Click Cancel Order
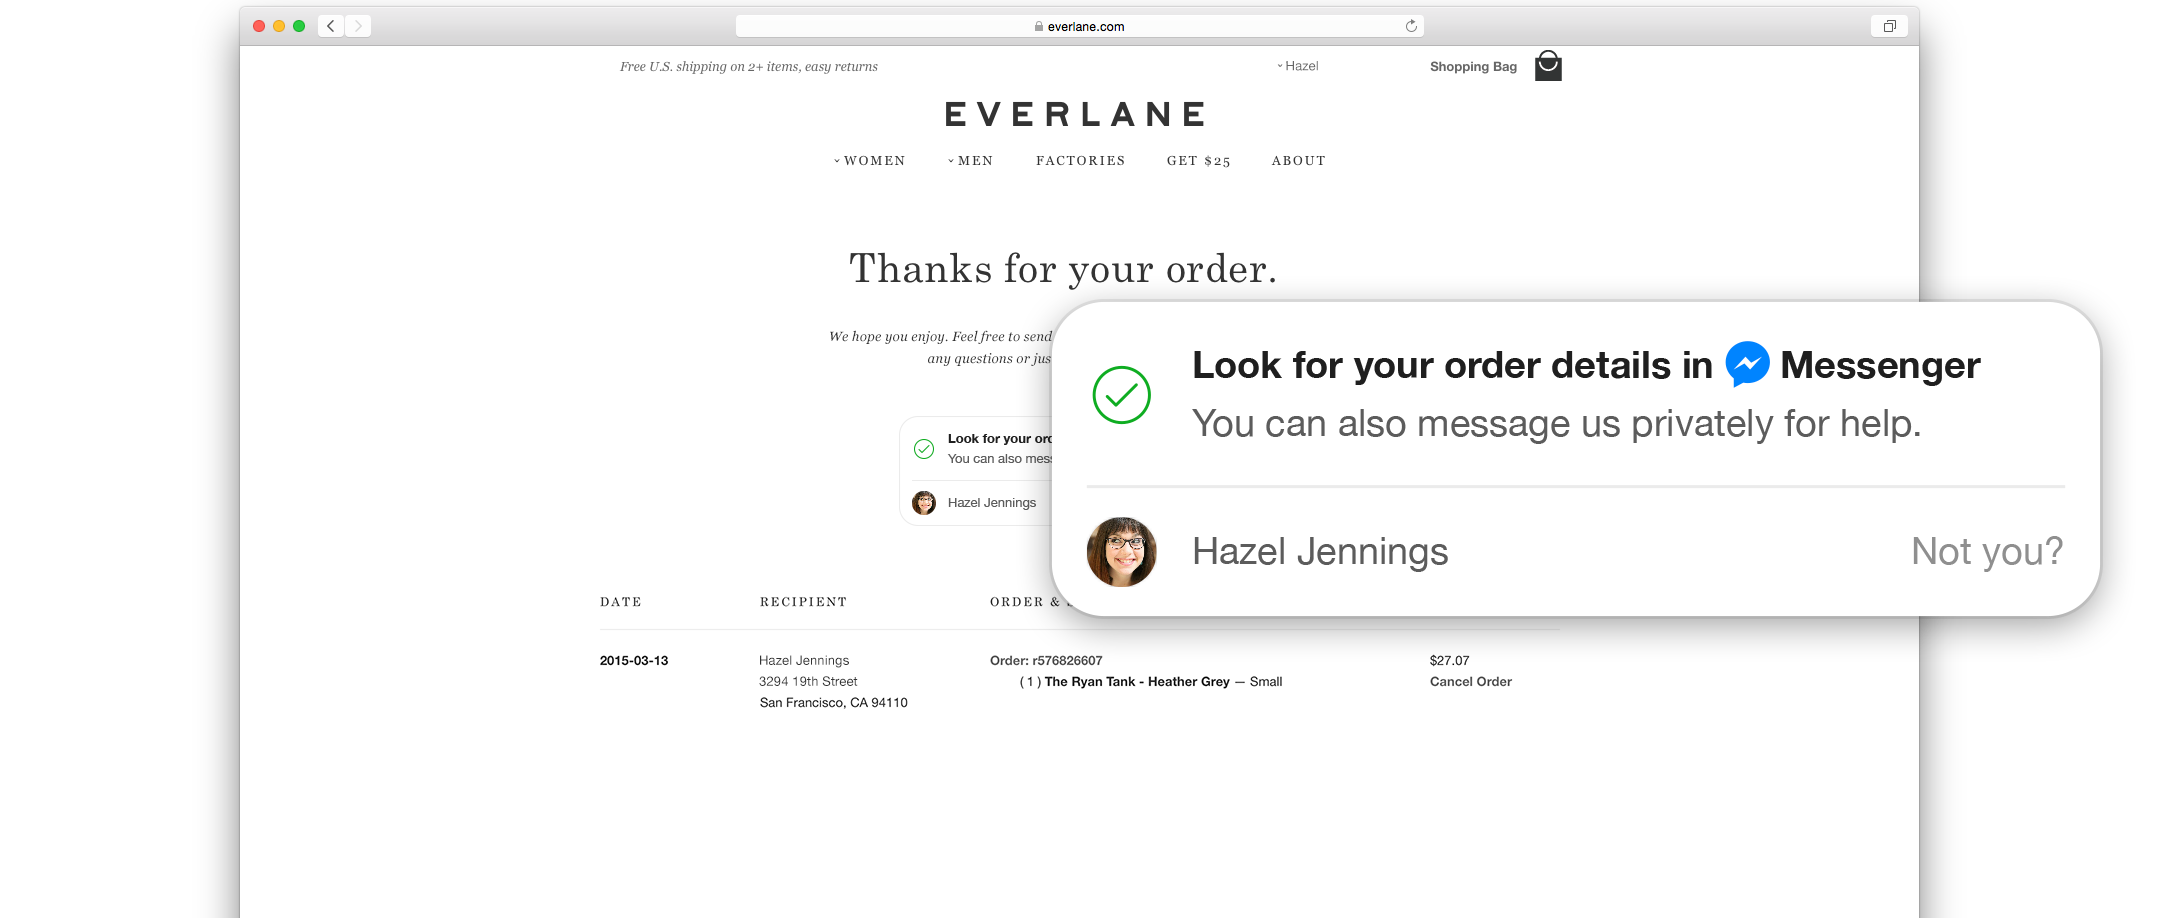This screenshot has height=918, width=2160. click(1471, 682)
